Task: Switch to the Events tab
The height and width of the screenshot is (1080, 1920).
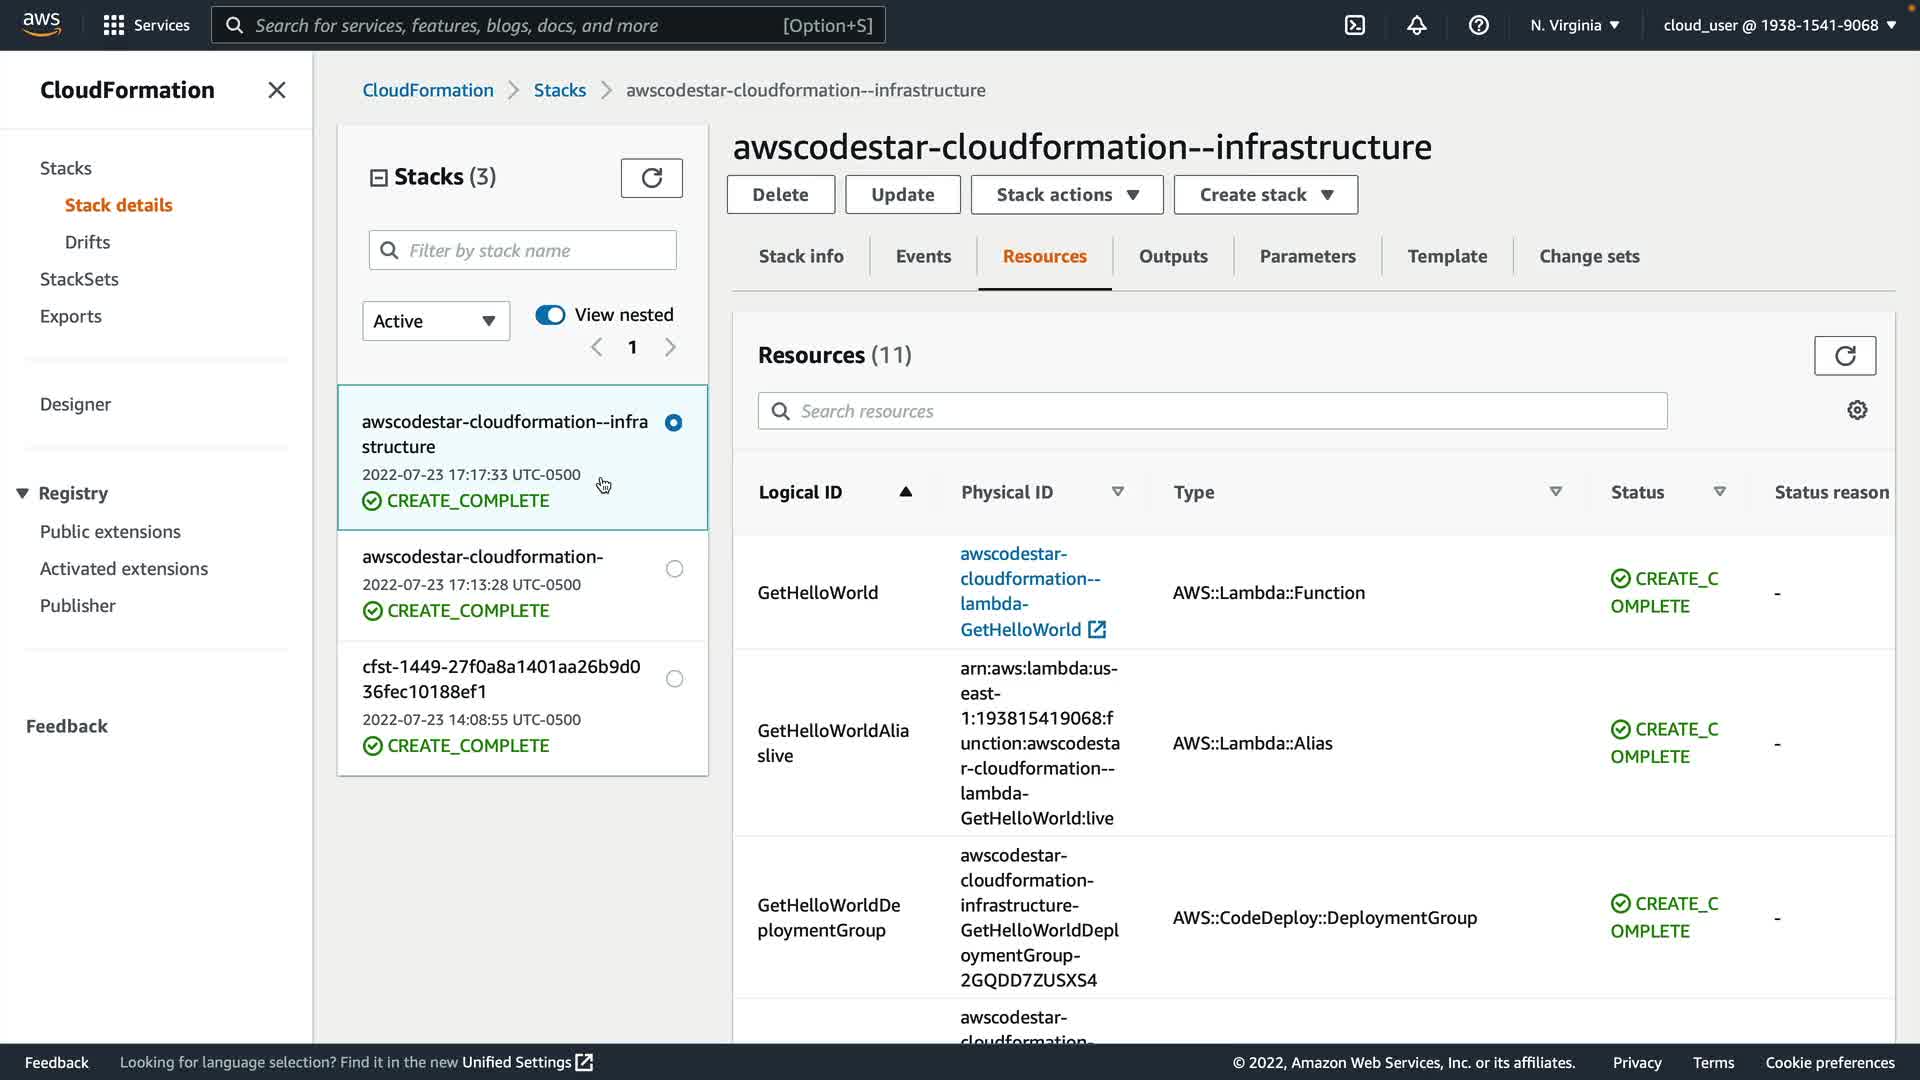Action: pyautogui.click(x=922, y=257)
